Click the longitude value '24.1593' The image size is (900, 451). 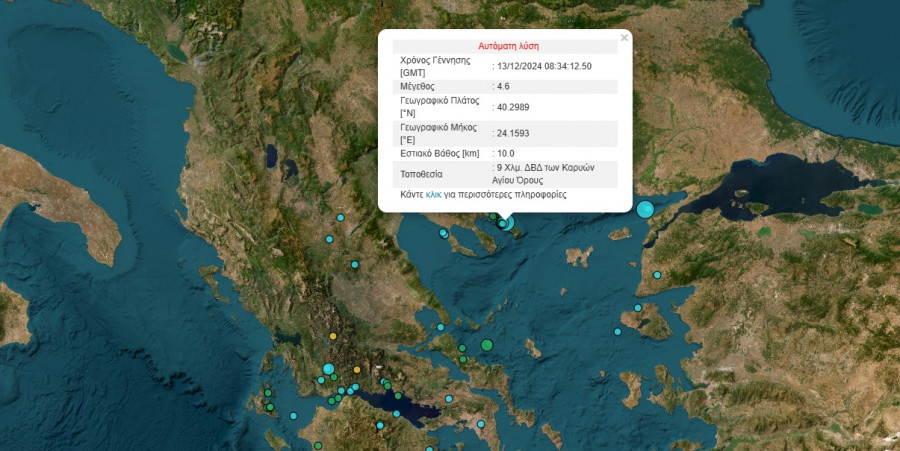pyautogui.click(x=513, y=133)
